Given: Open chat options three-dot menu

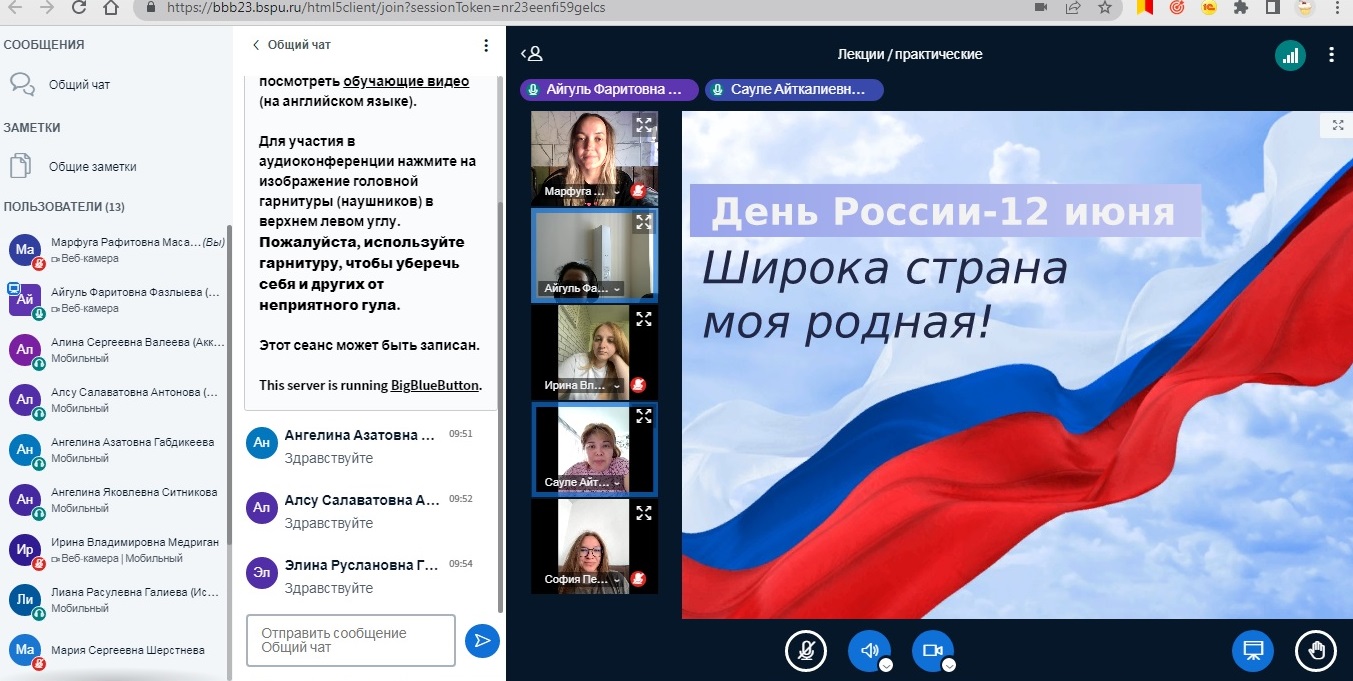Looking at the screenshot, I should click(x=486, y=45).
